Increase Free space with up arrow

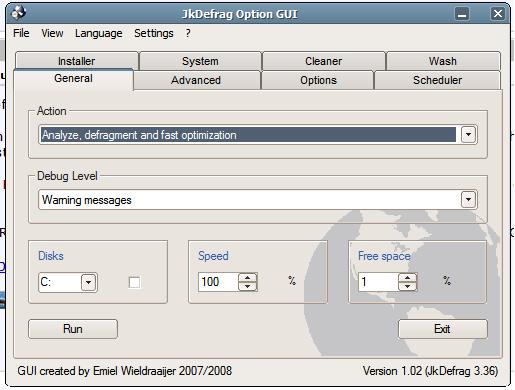pyautogui.click(x=407, y=278)
